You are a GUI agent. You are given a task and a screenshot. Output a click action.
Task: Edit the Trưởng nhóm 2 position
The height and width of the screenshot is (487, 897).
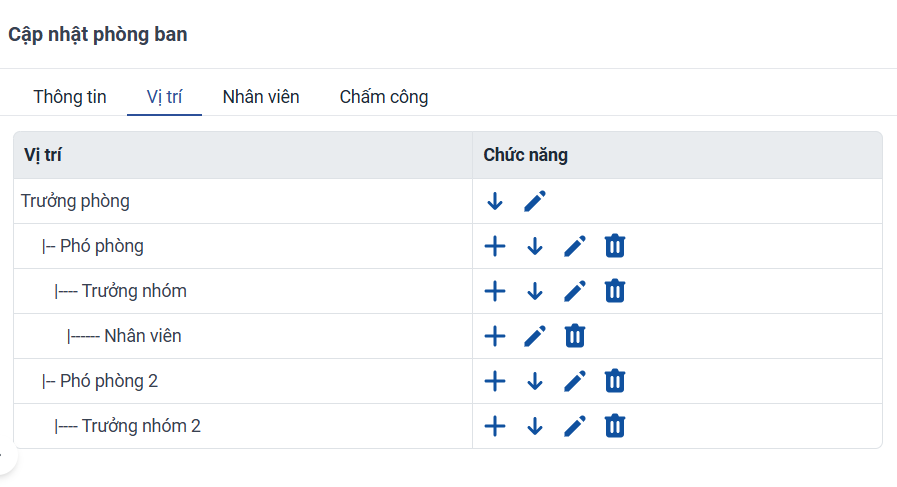click(575, 426)
